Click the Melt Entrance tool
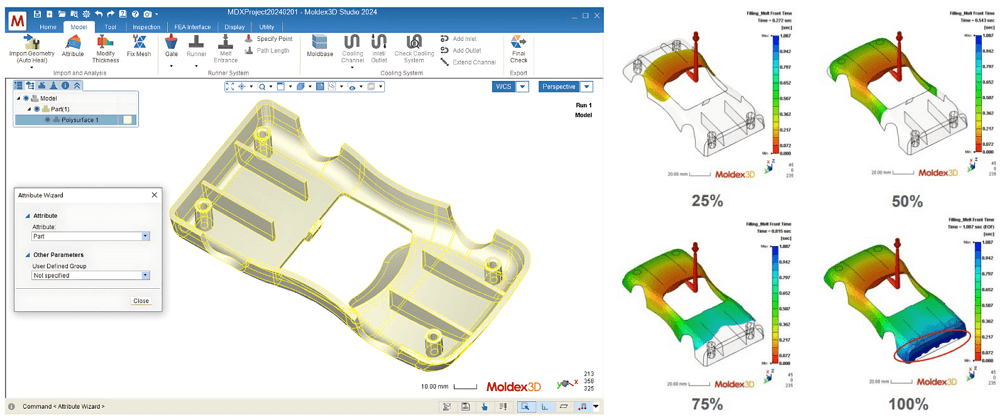The height and width of the screenshot is (420, 1000). pos(225,48)
